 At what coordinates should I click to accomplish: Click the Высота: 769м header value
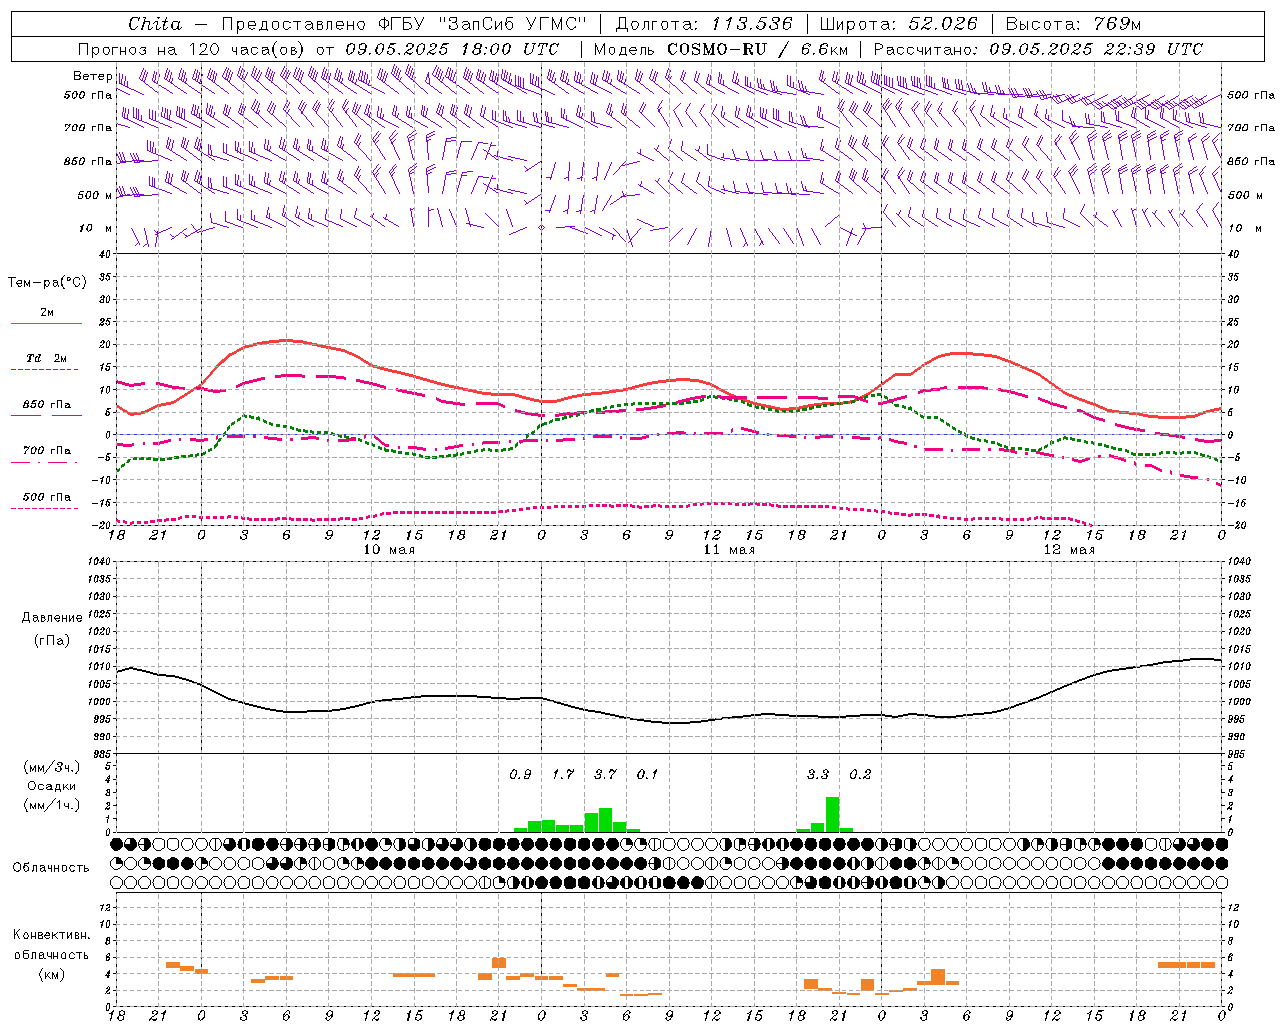point(1073,24)
